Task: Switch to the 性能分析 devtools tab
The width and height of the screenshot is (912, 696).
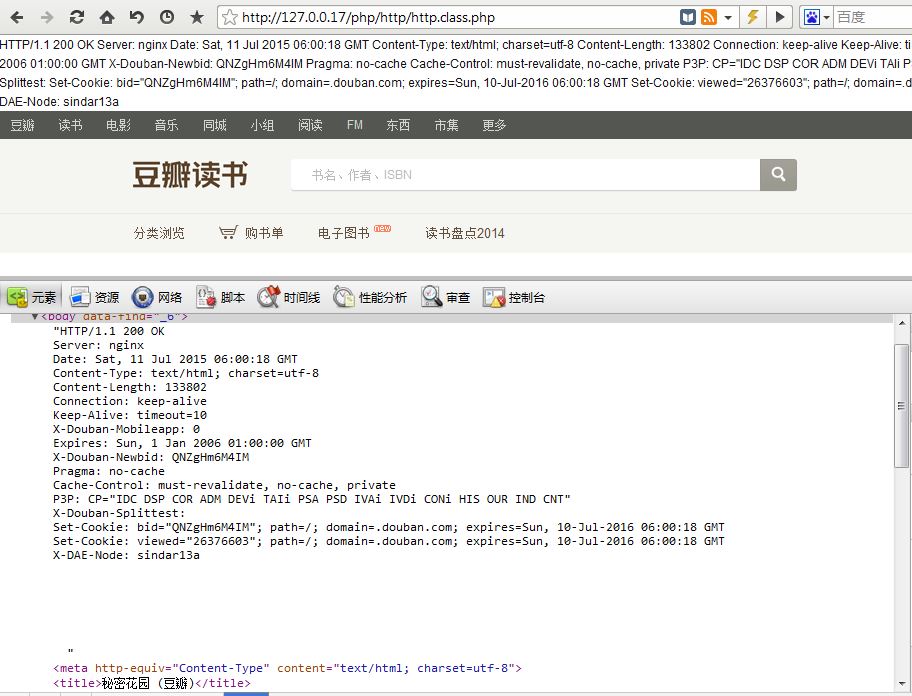Action: (x=370, y=297)
